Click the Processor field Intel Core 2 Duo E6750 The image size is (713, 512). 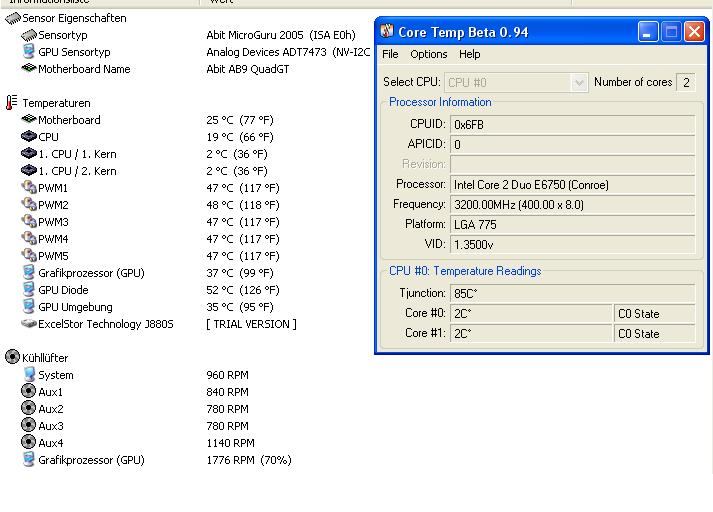572,185
